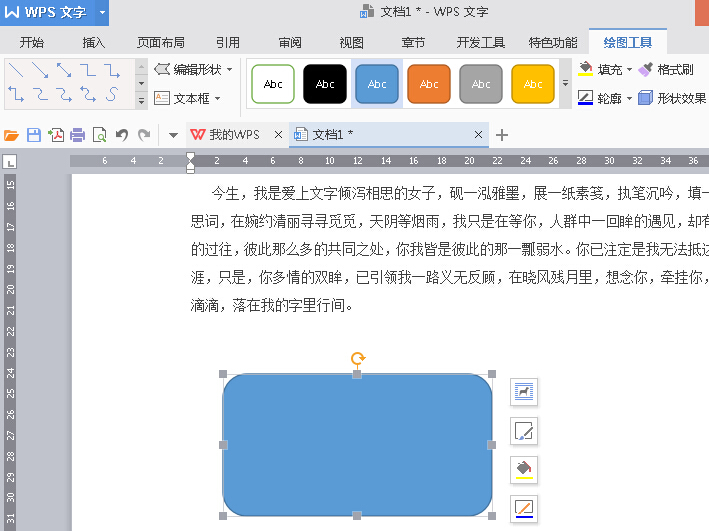Select the straight line shape
The height and width of the screenshot is (531, 709).
pos(16,70)
